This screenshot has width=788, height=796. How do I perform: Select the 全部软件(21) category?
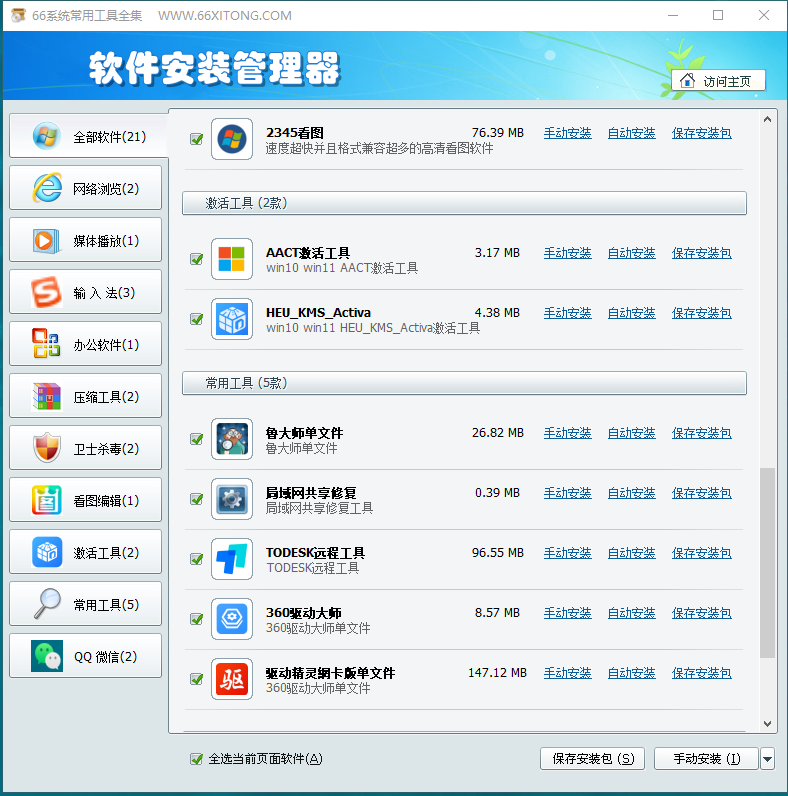[x=88, y=136]
